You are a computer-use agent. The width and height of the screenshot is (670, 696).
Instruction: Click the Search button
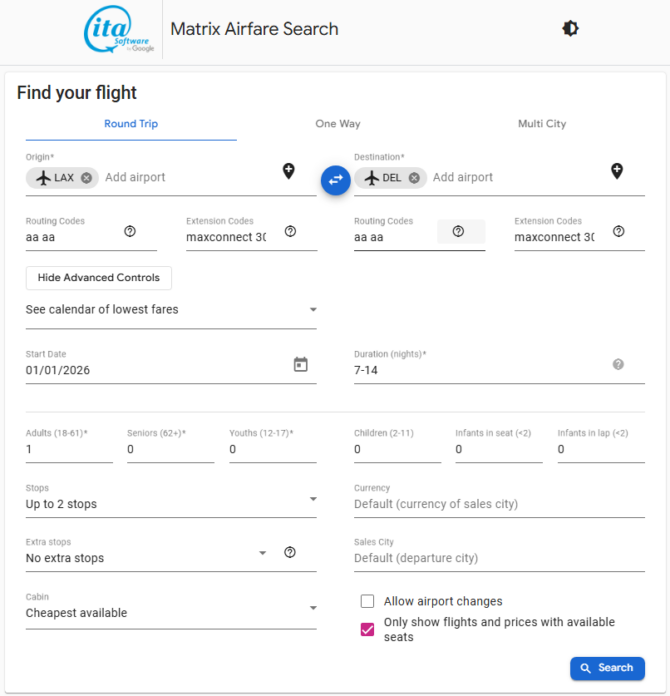click(x=607, y=668)
